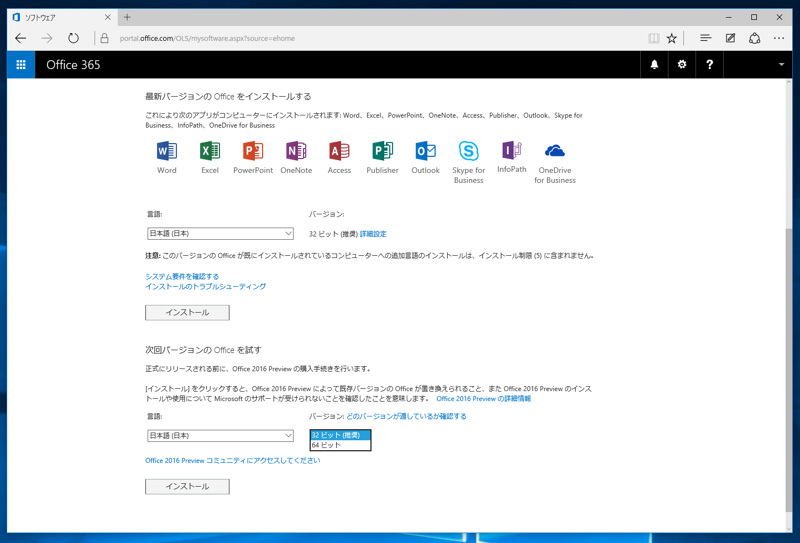Click the InfoPath app icon
The width and height of the screenshot is (800, 543).
tap(512, 150)
